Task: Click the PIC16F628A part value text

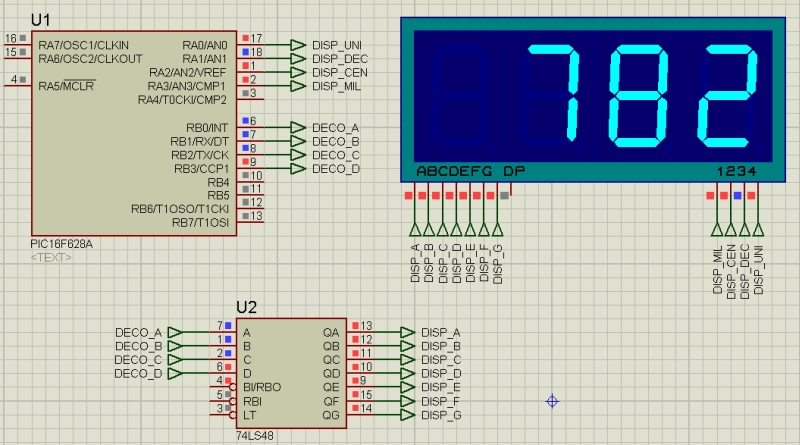Action: [x=61, y=244]
